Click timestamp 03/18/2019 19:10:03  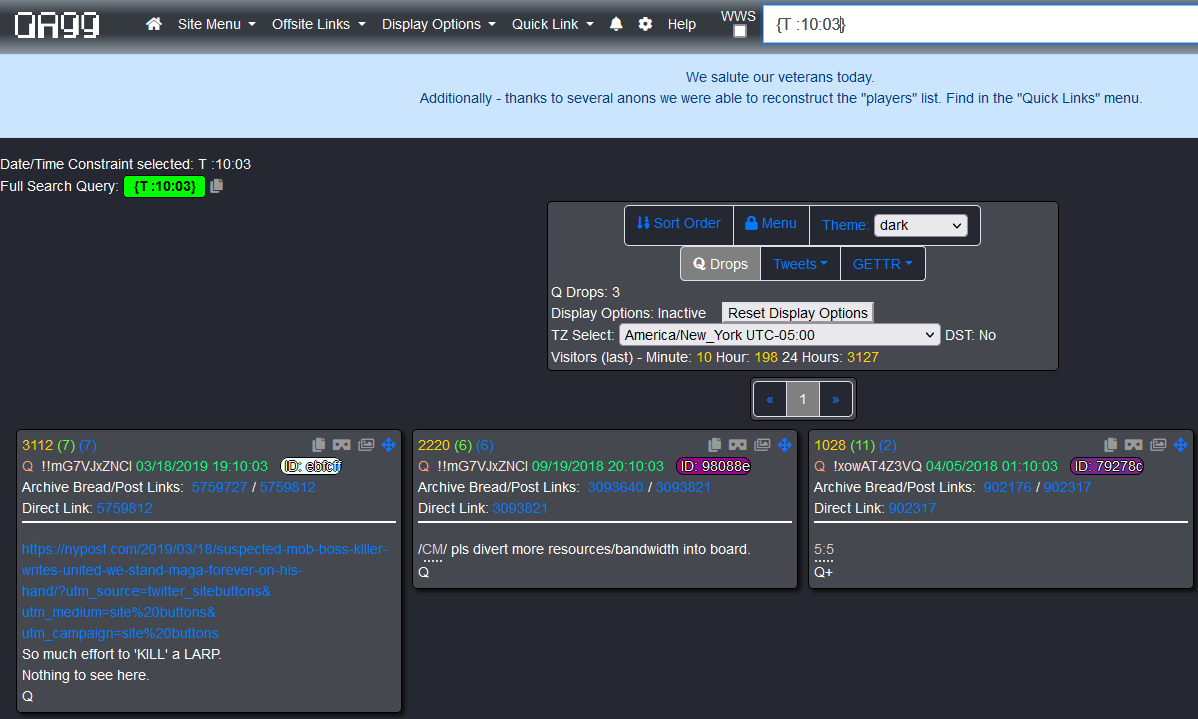(202, 466)
